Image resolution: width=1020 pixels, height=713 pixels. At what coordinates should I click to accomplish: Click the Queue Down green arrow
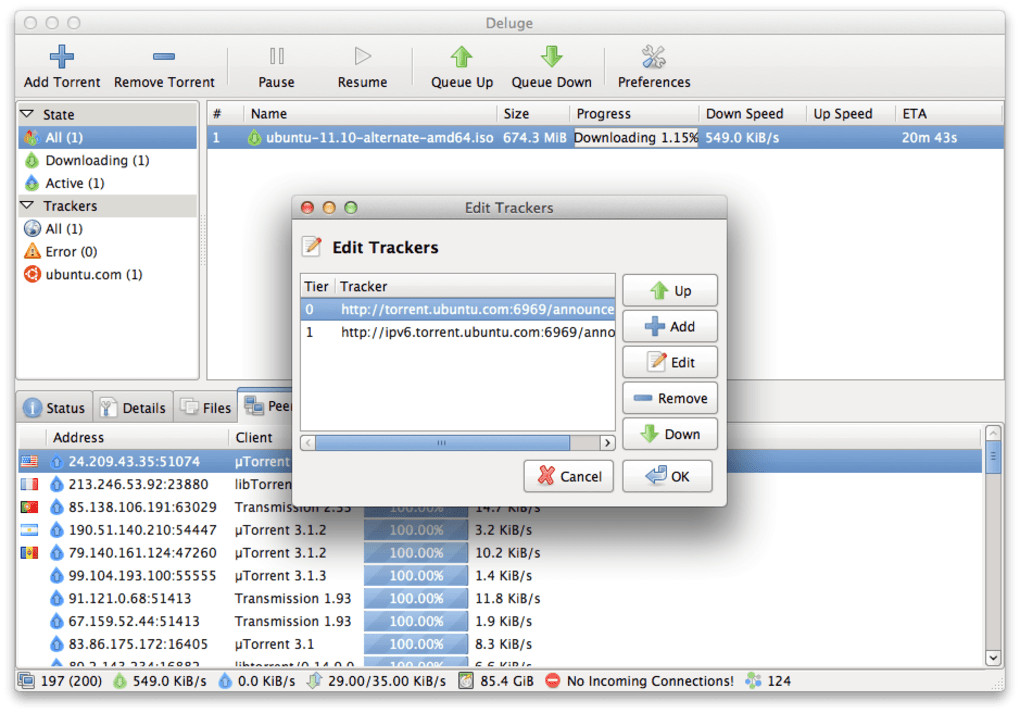[551, 57]
